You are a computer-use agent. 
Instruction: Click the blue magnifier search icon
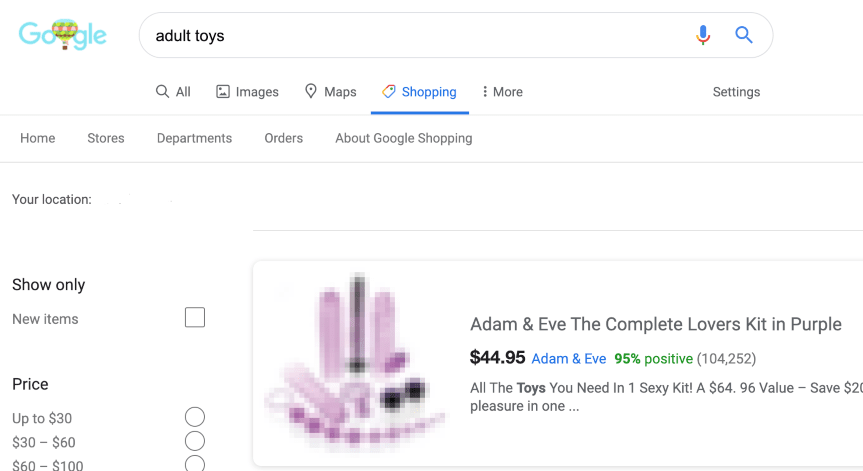click(x=744, y=36)
